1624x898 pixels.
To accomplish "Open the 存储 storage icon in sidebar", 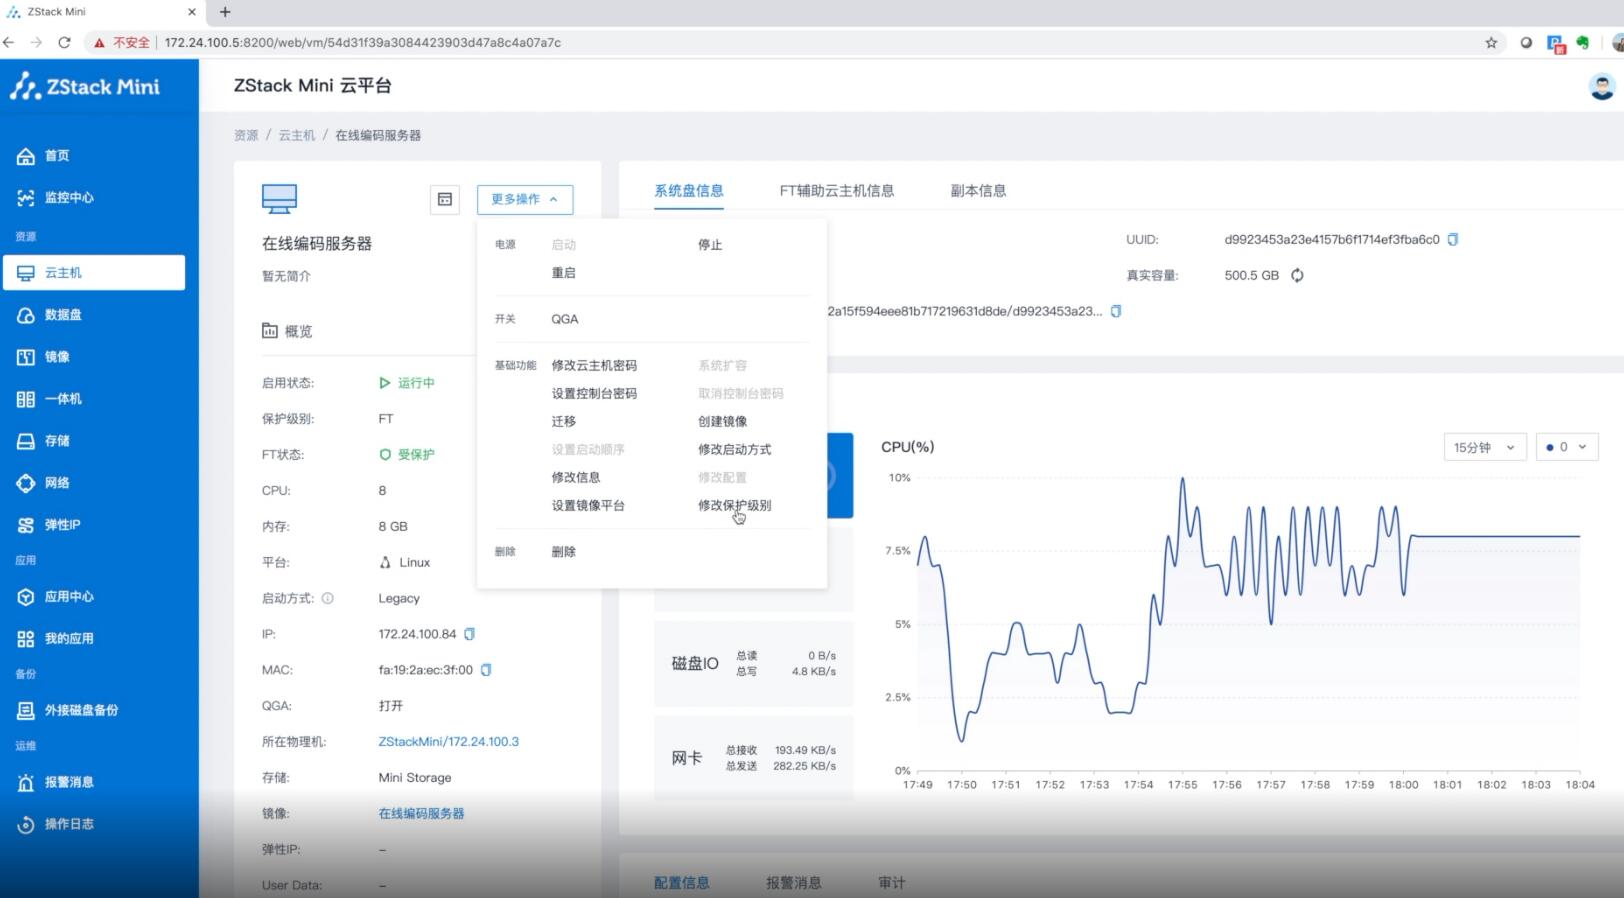I will [x=26, y=441].
